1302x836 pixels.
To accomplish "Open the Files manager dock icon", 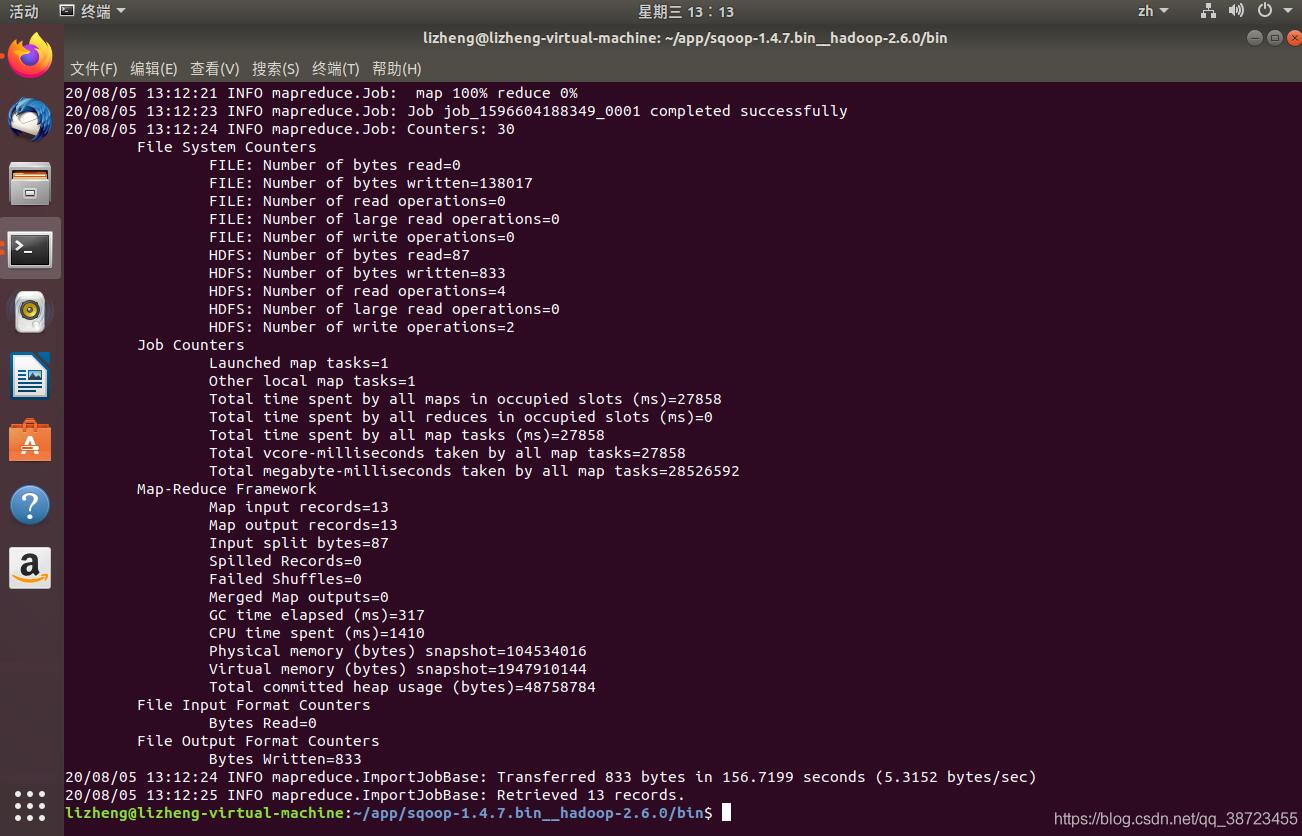I will tap(30, 184).
